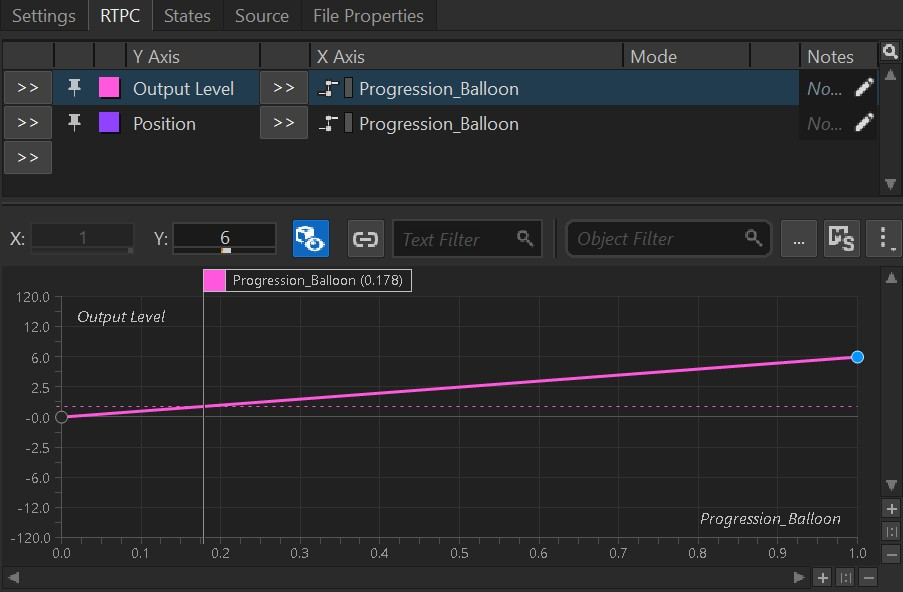Screen dimensions: 903x592
Task: Reset horizontal zoom to fit graph
Action: pyautogui.click(x=845, y=577)
